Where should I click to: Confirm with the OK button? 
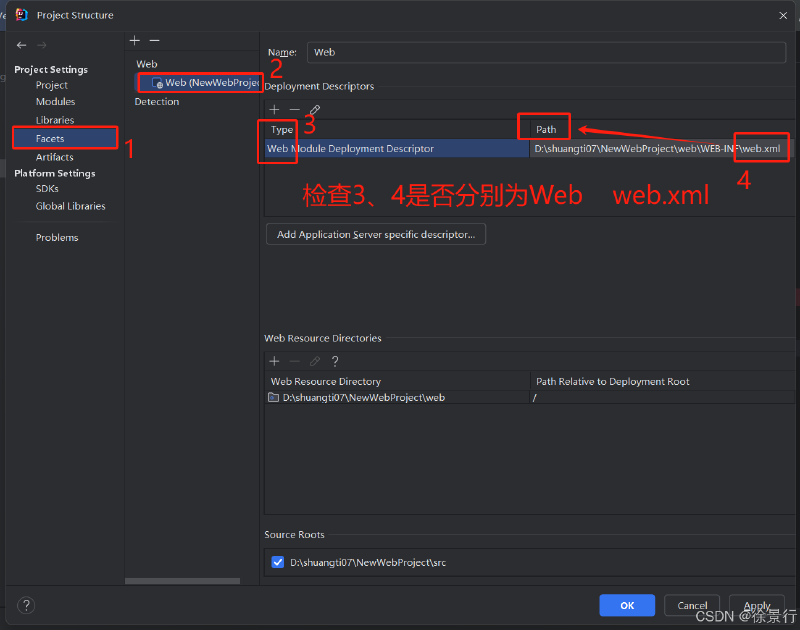click(x=627, y=605)
